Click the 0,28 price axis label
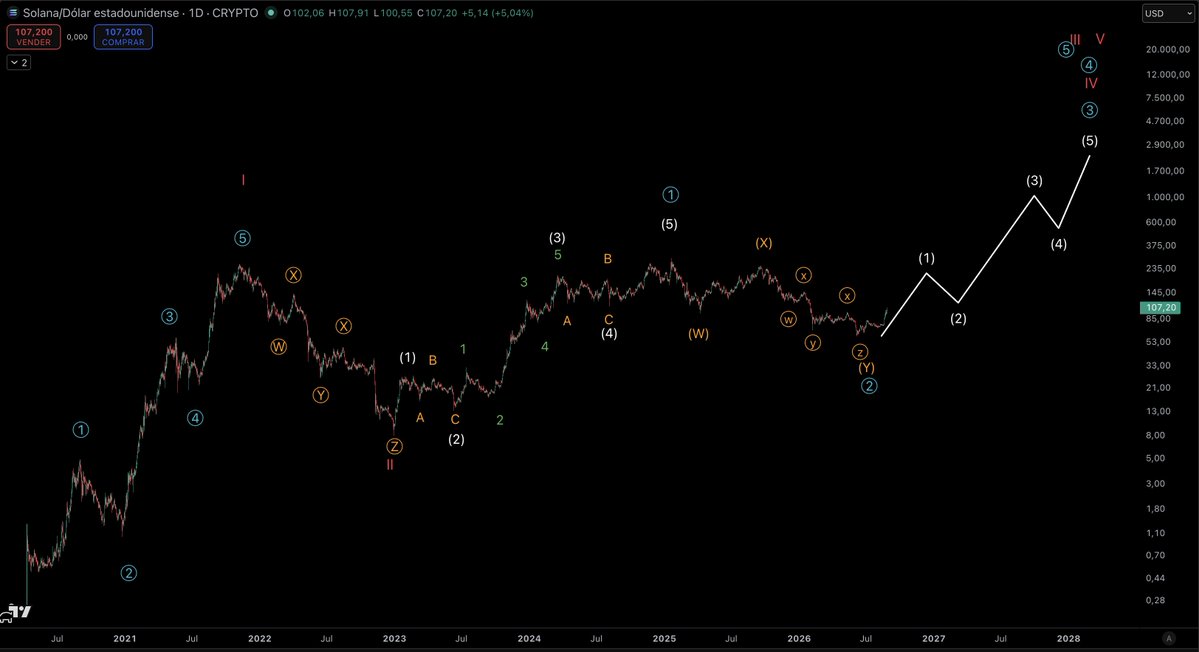The image size is (1199, 652). coord(1156,601)
